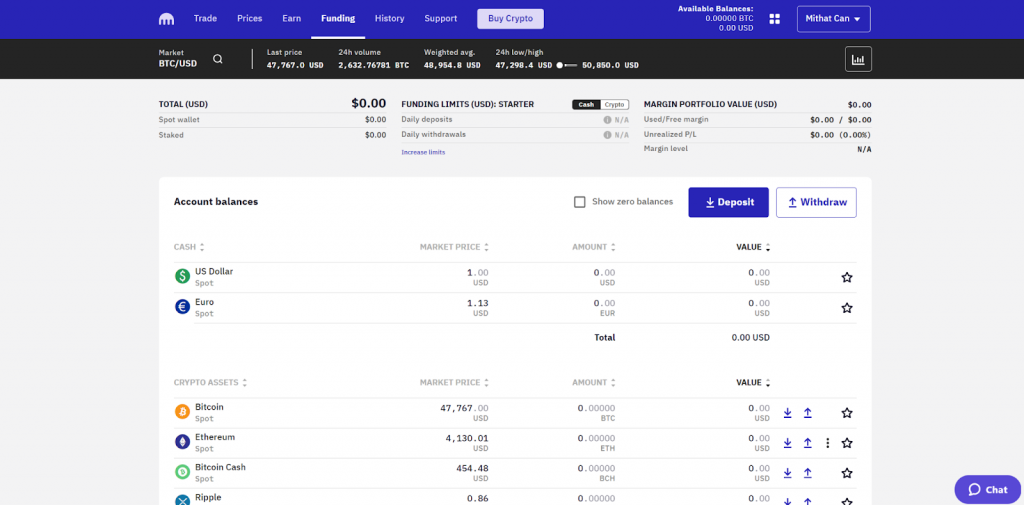Click the Withdraw button
The image size is (1024, 505).
[816, 203]
